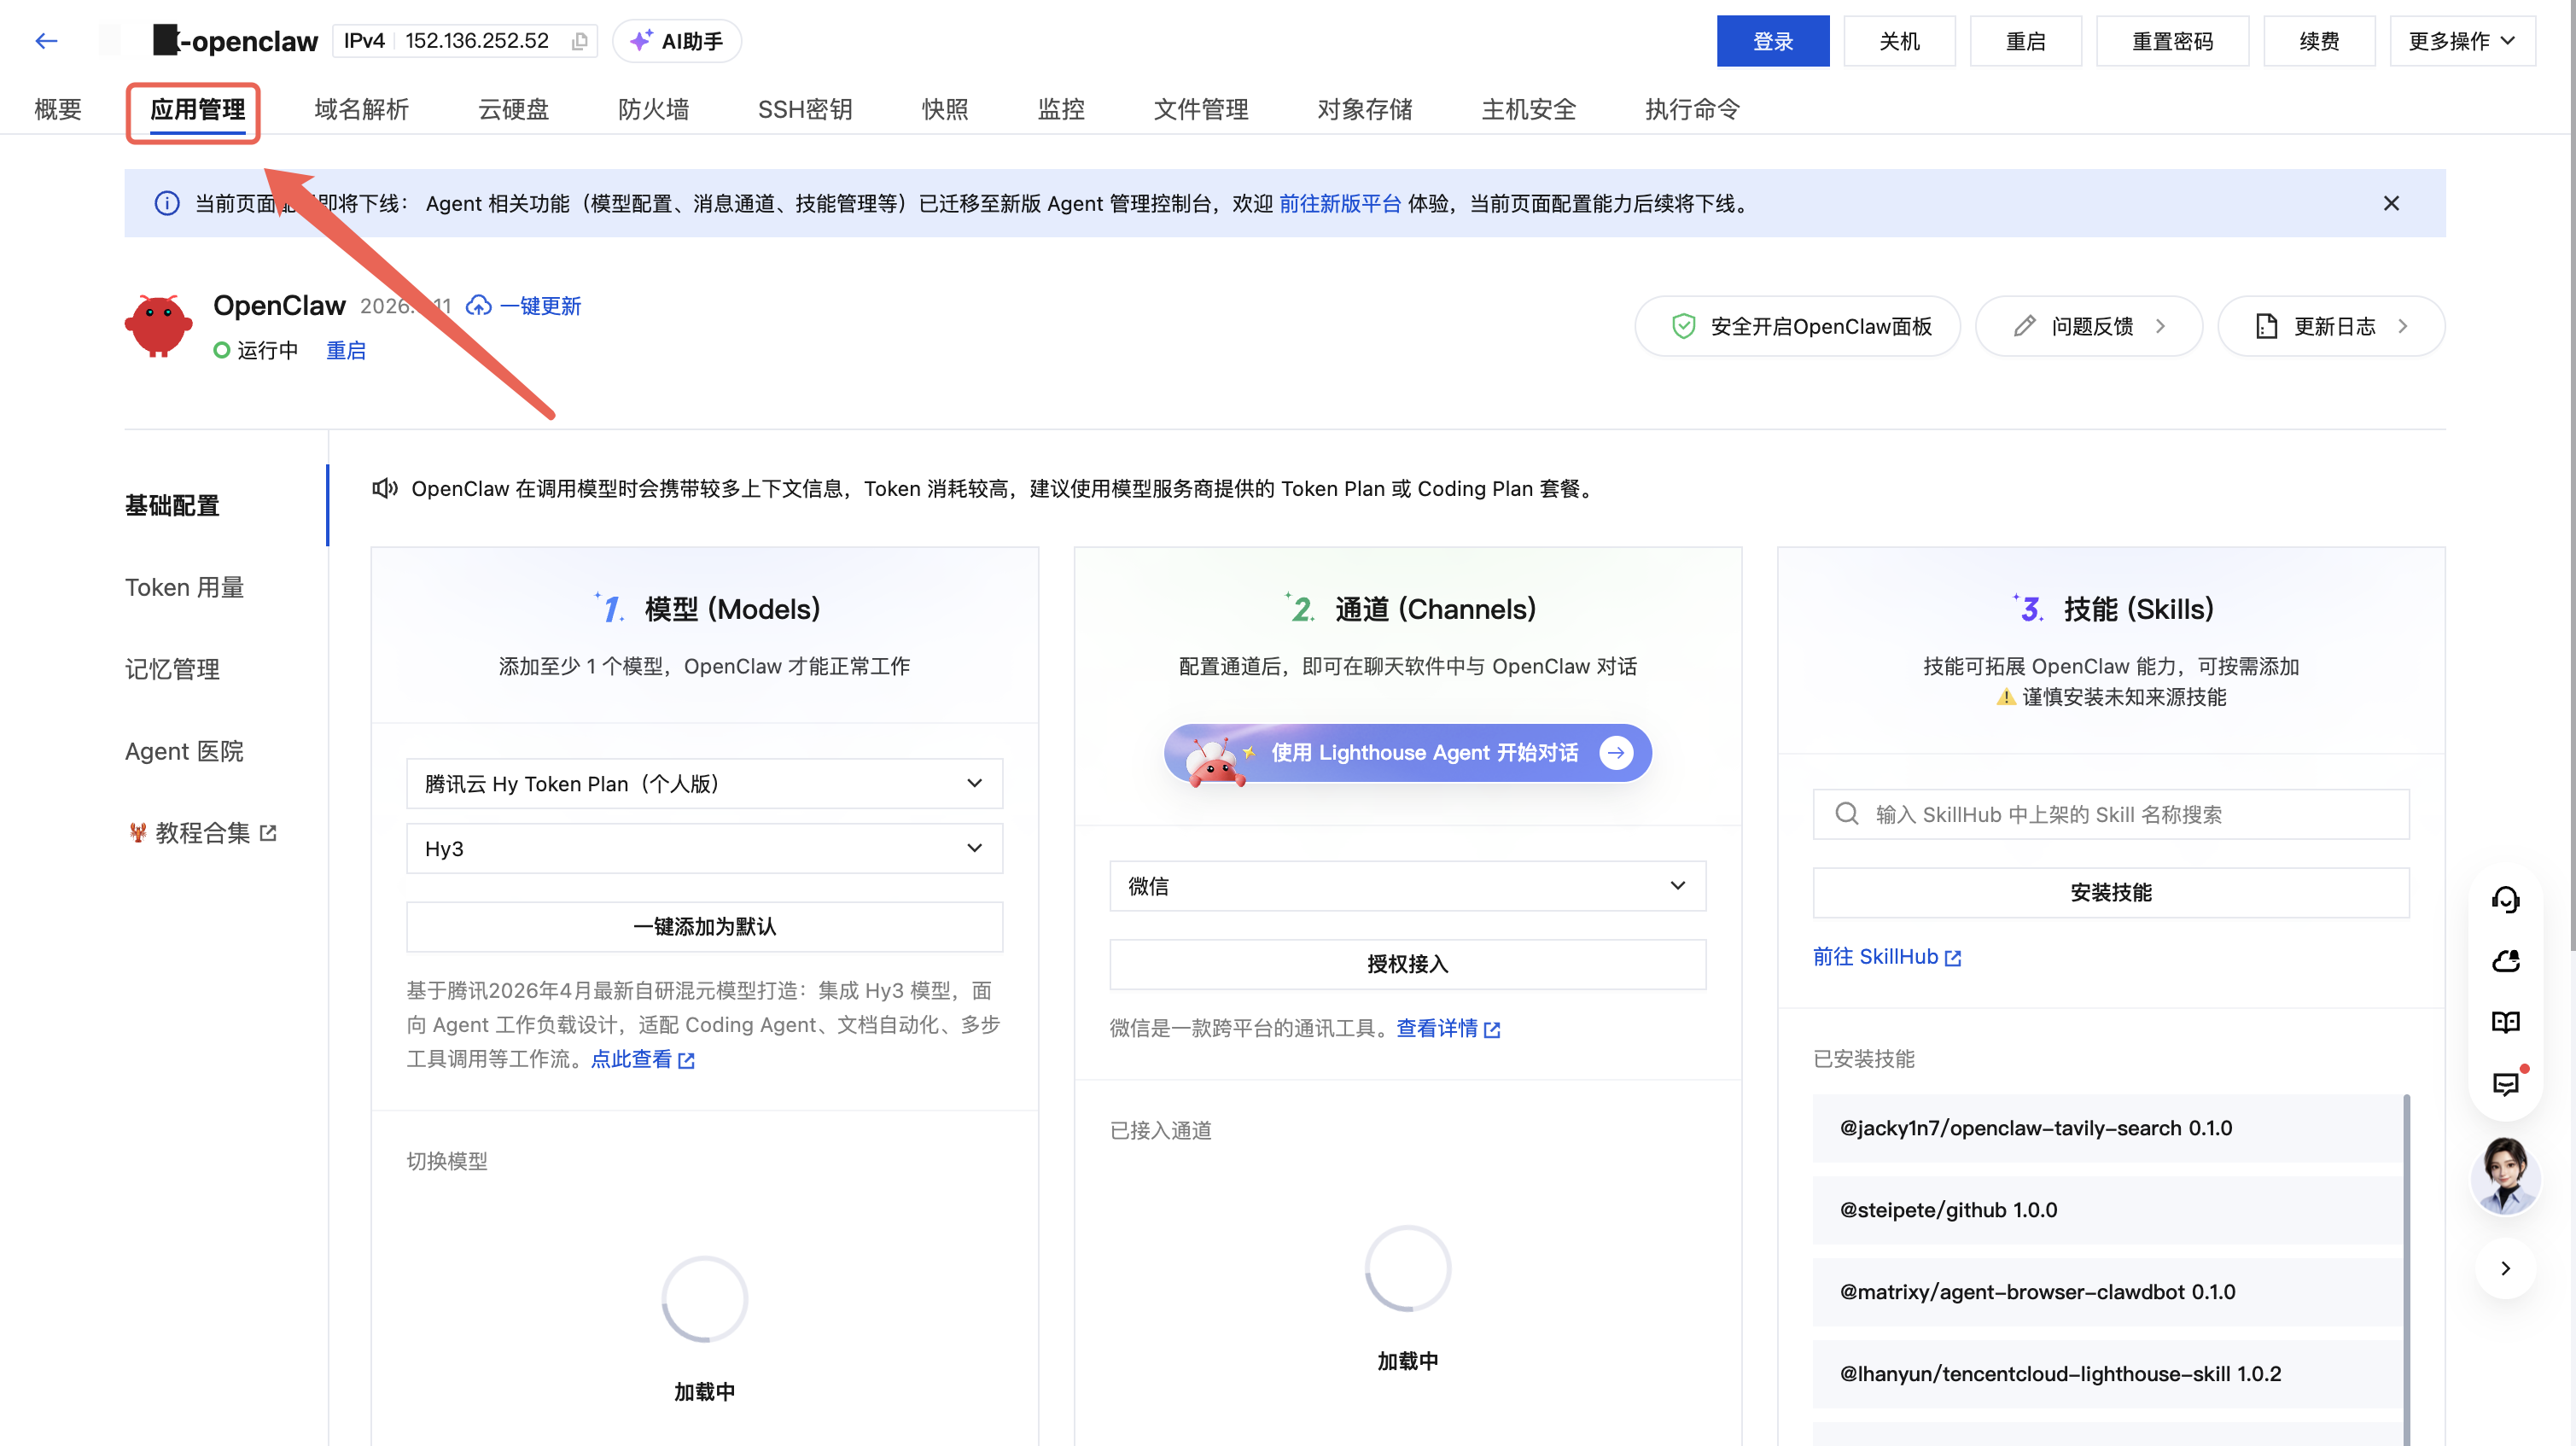Image resolution: width=2576 pixels, height=1446 pixels.
Task: Go back using the left arrow icon
Action: 46,41
